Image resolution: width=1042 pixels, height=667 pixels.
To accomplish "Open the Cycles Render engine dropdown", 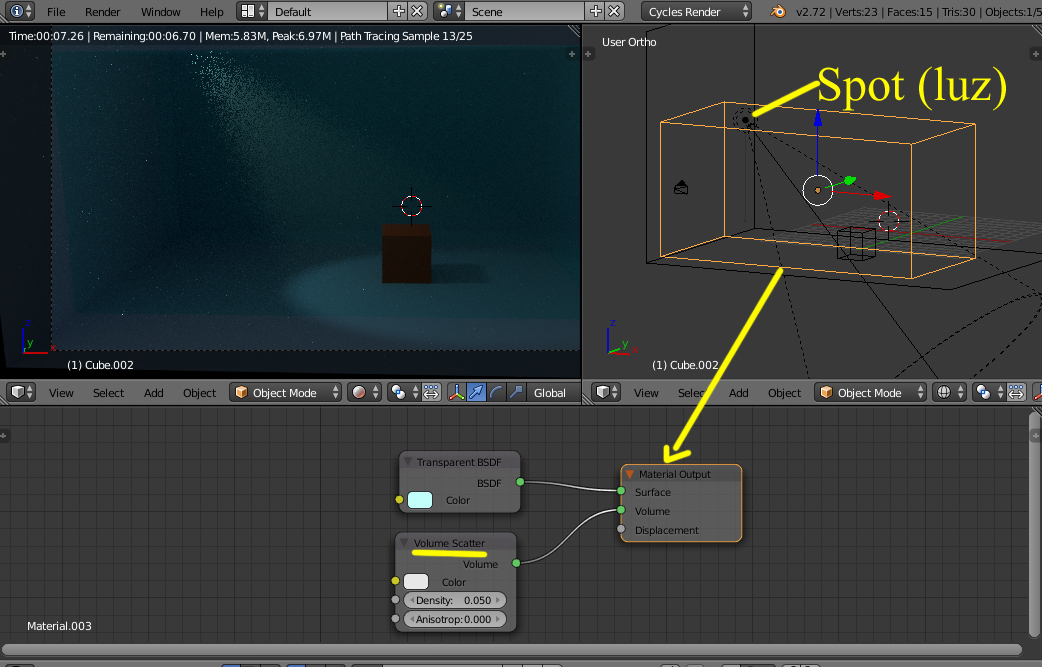I will coord(698,12).
